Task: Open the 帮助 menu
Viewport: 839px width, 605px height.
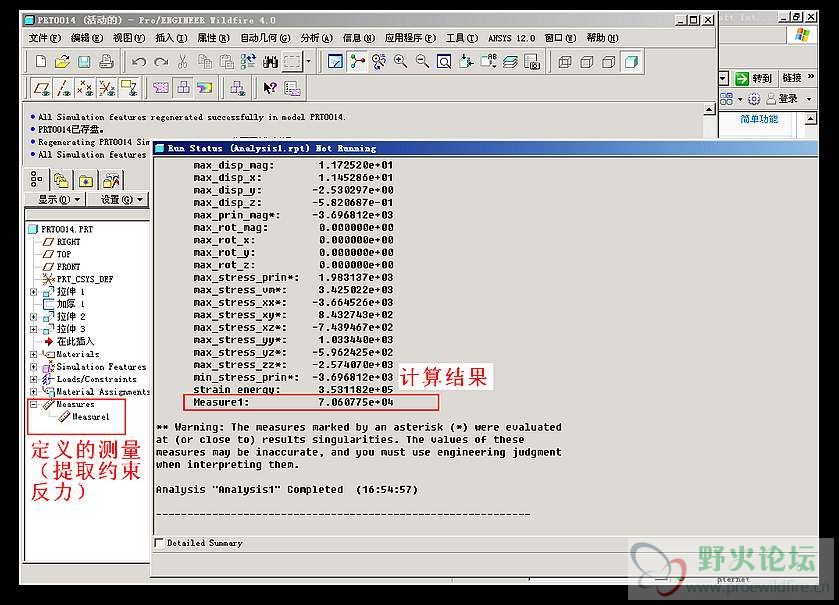Action: coord(602,38)
